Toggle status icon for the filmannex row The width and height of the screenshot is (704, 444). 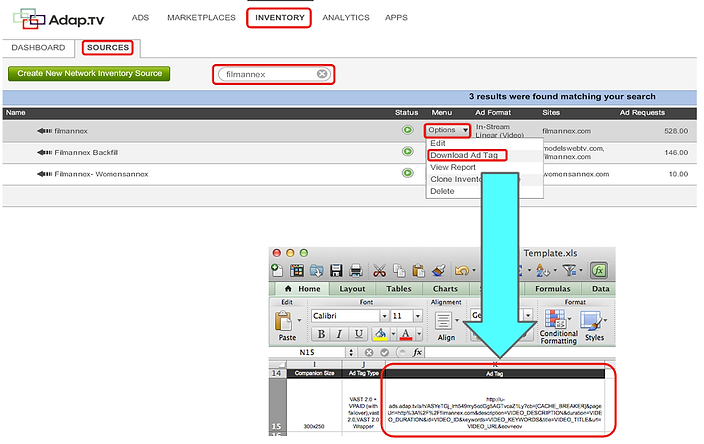pos(408,130)
